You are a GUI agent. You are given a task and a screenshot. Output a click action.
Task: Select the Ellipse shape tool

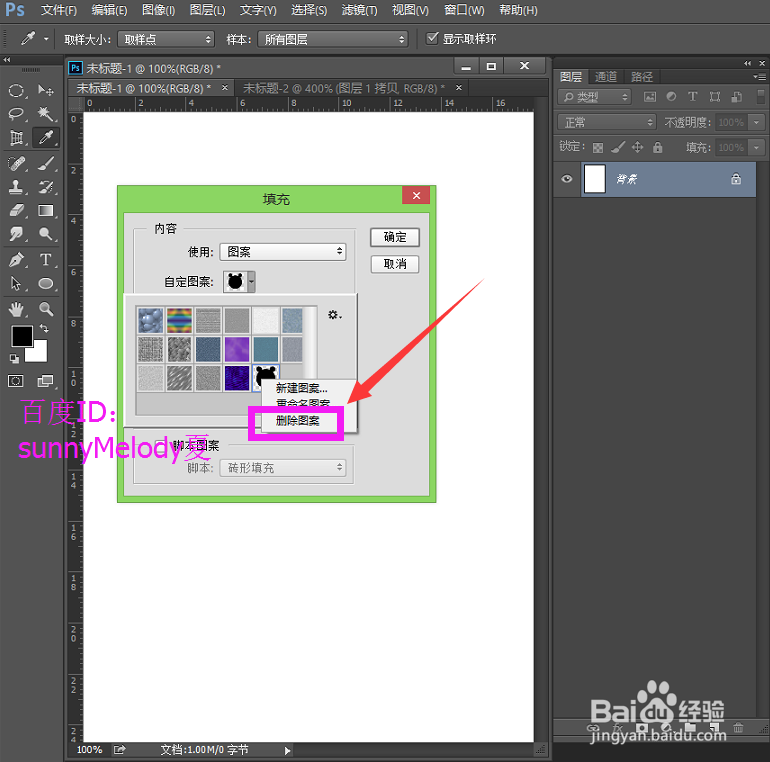[x=46, y=283]
